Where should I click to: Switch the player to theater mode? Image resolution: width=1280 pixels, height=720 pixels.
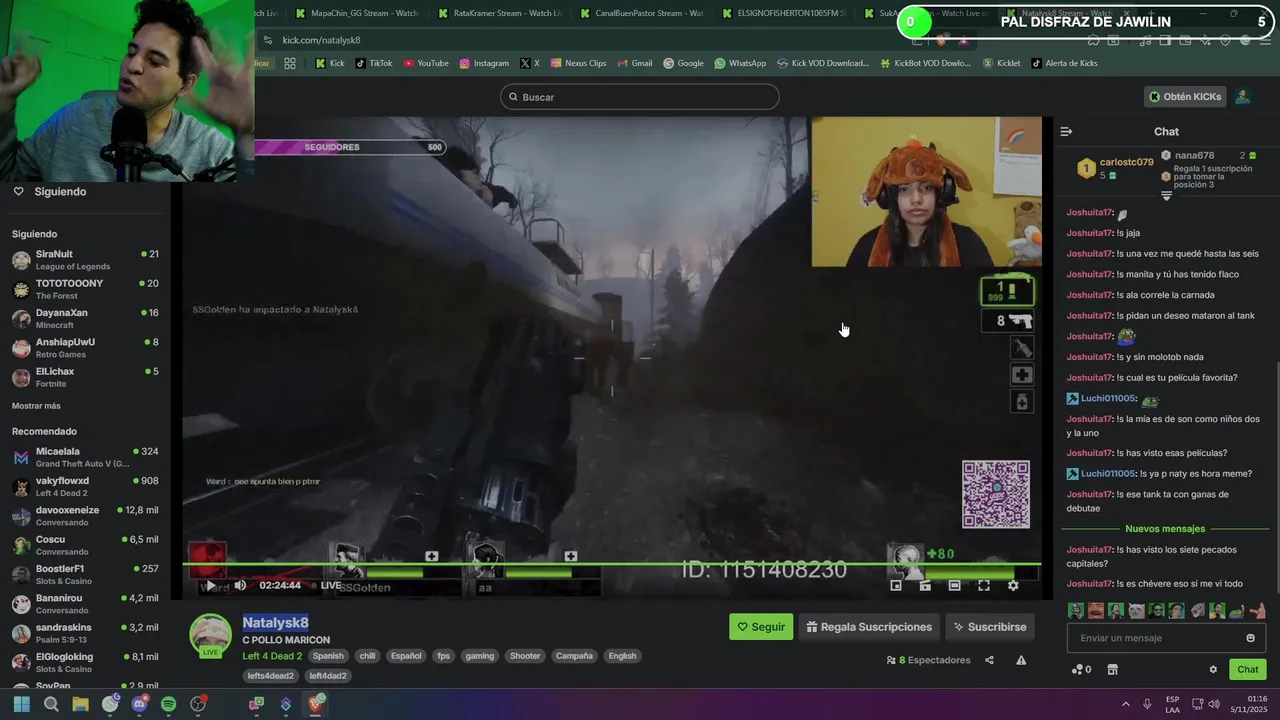954,586
